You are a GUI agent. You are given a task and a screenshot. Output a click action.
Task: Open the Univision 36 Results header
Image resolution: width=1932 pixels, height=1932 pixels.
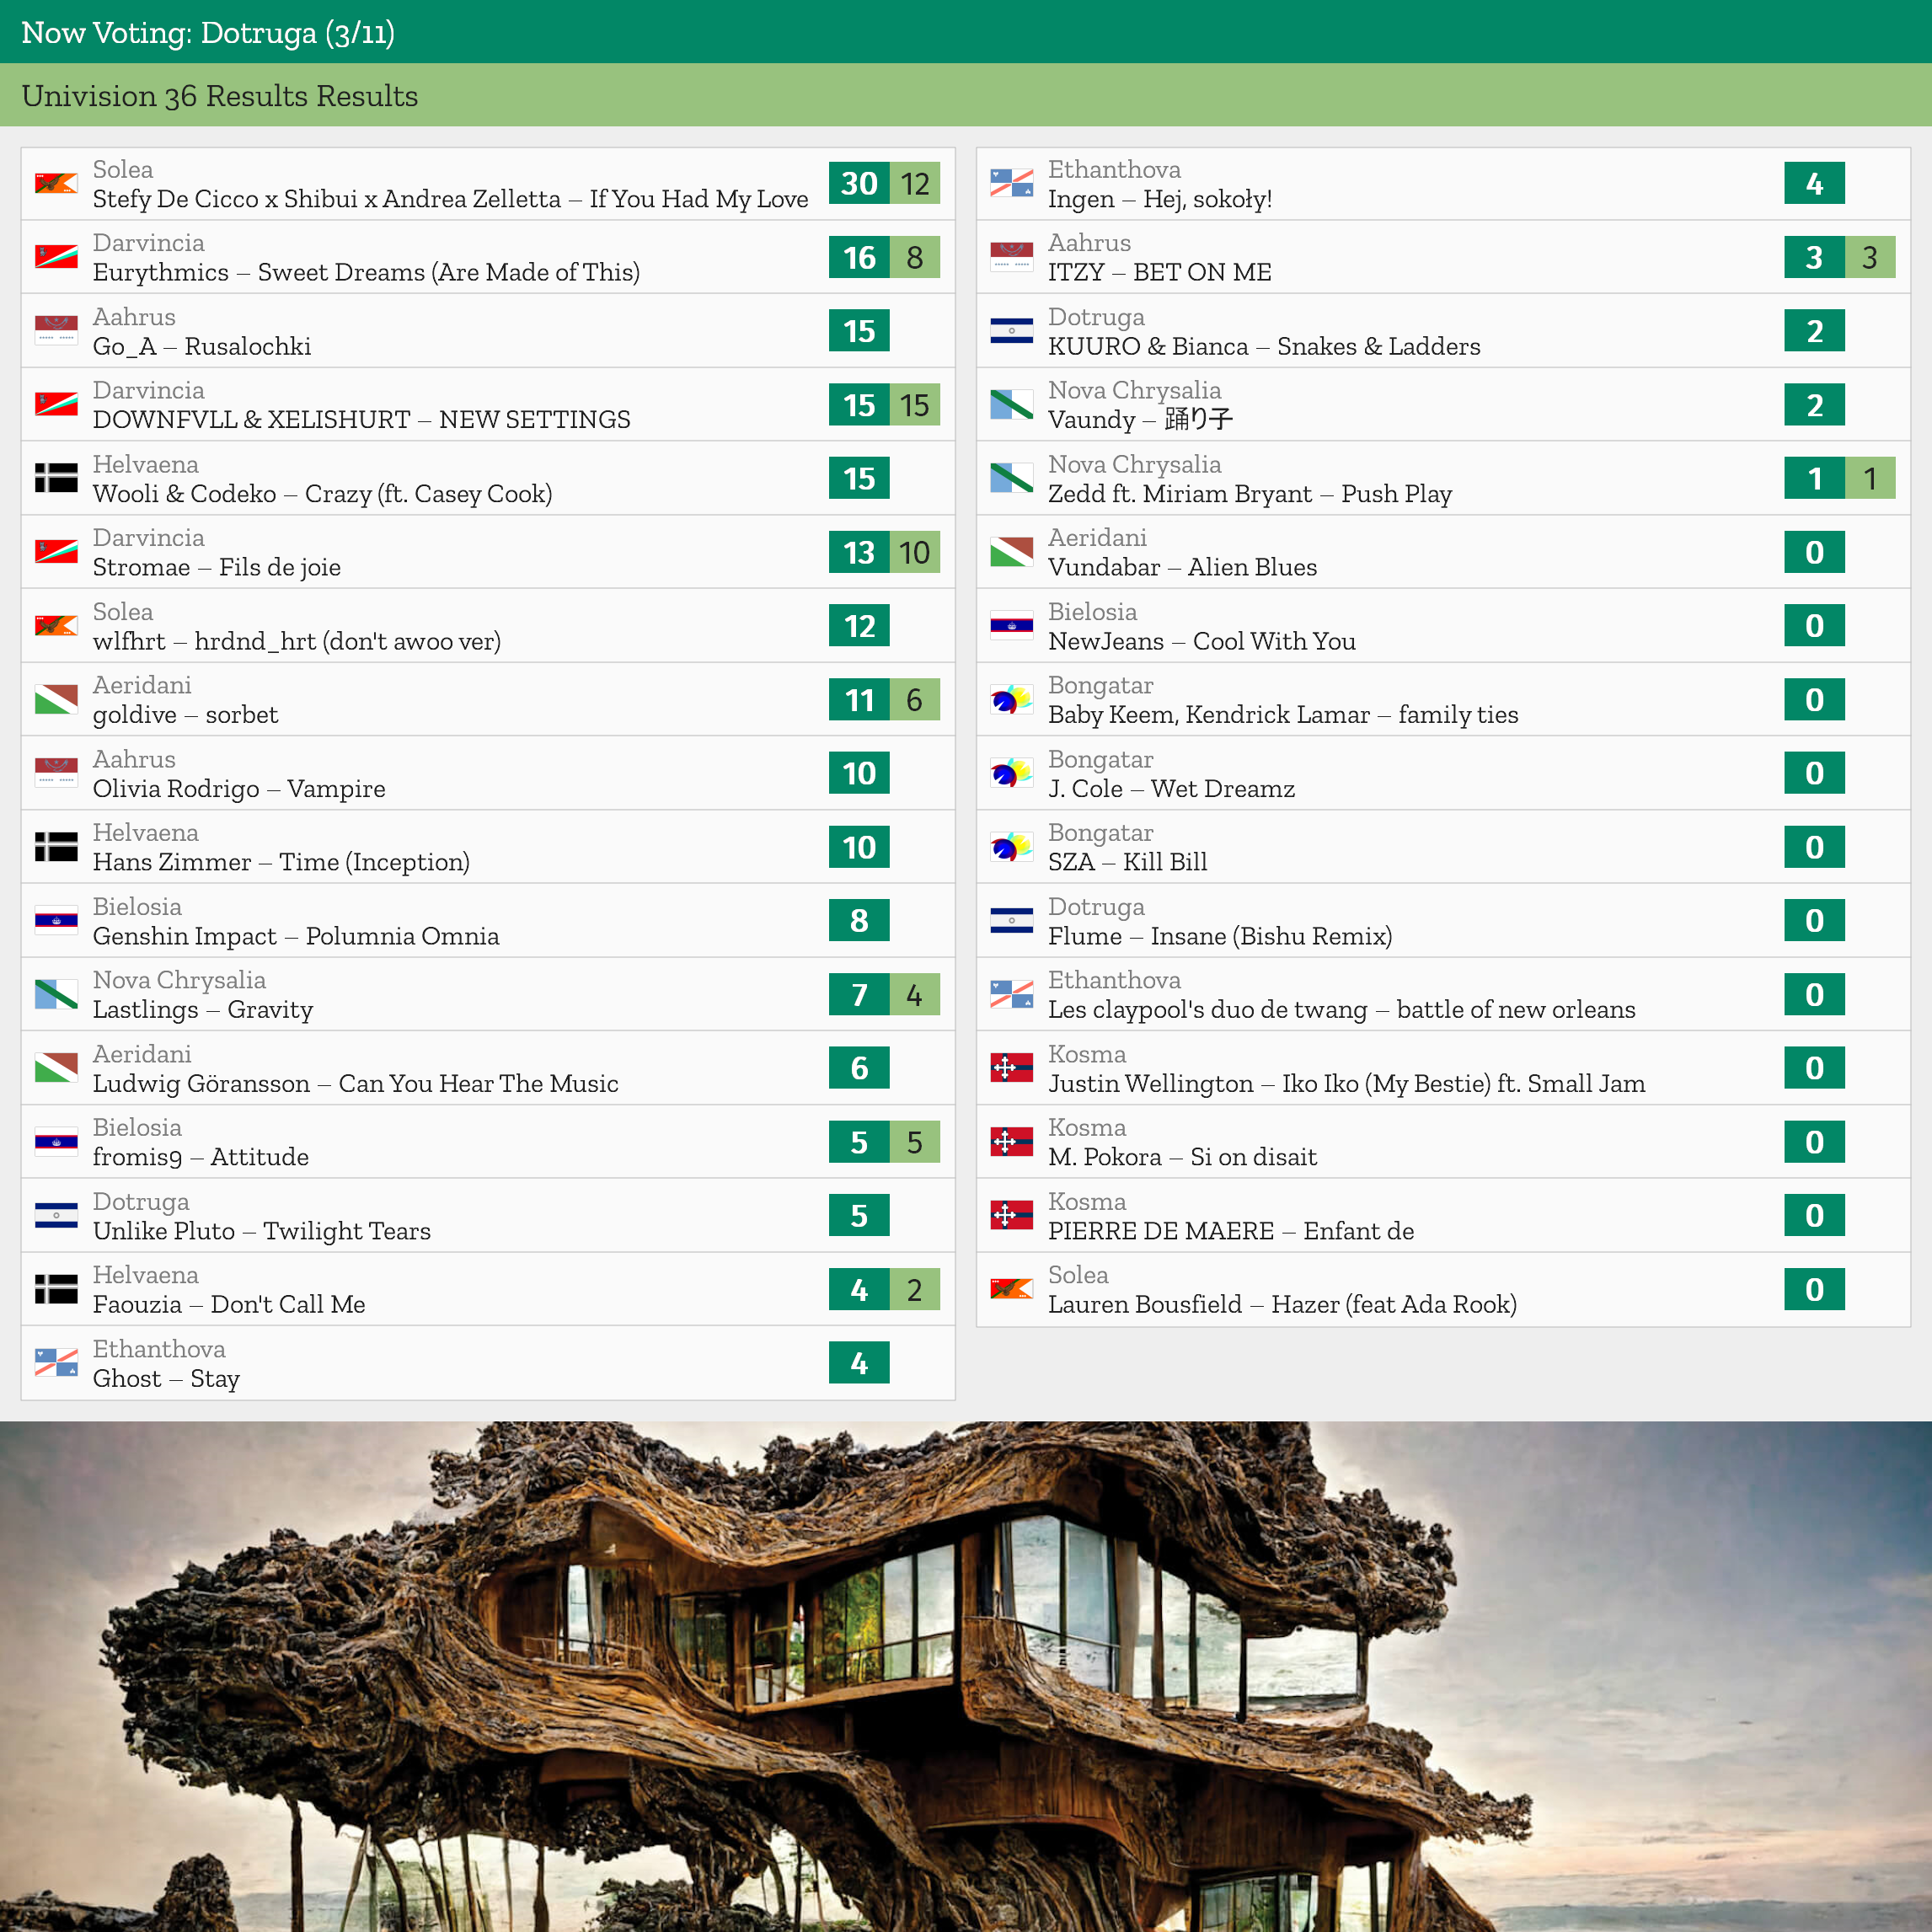[220, 96]
